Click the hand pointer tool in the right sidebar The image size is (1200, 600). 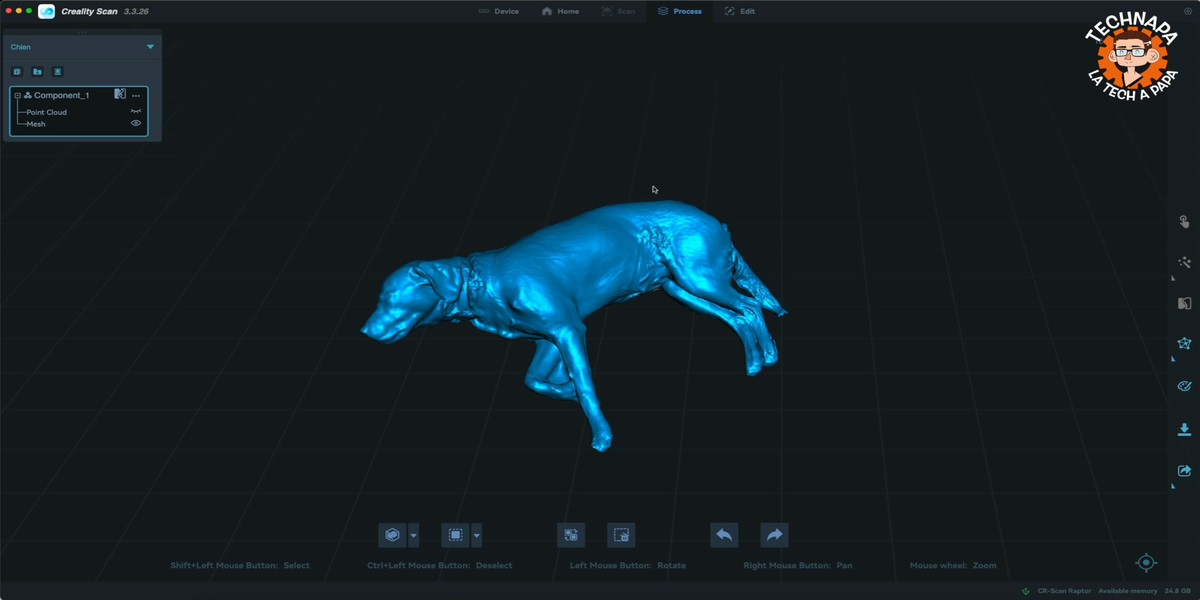tap(1184, 222)
